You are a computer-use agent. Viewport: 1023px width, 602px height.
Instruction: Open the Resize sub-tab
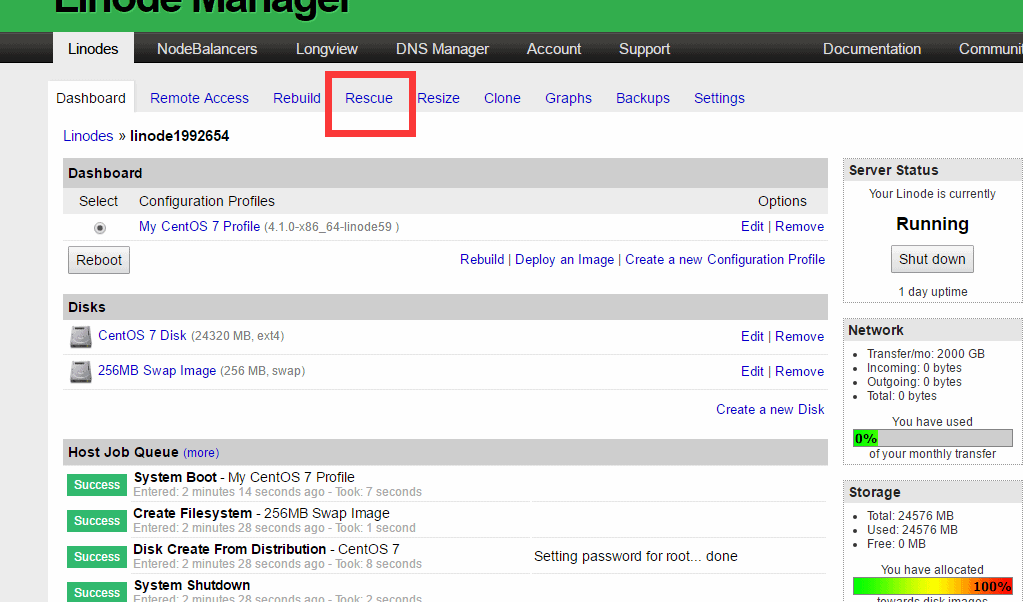pyautogui.click(x=438, y=98)
